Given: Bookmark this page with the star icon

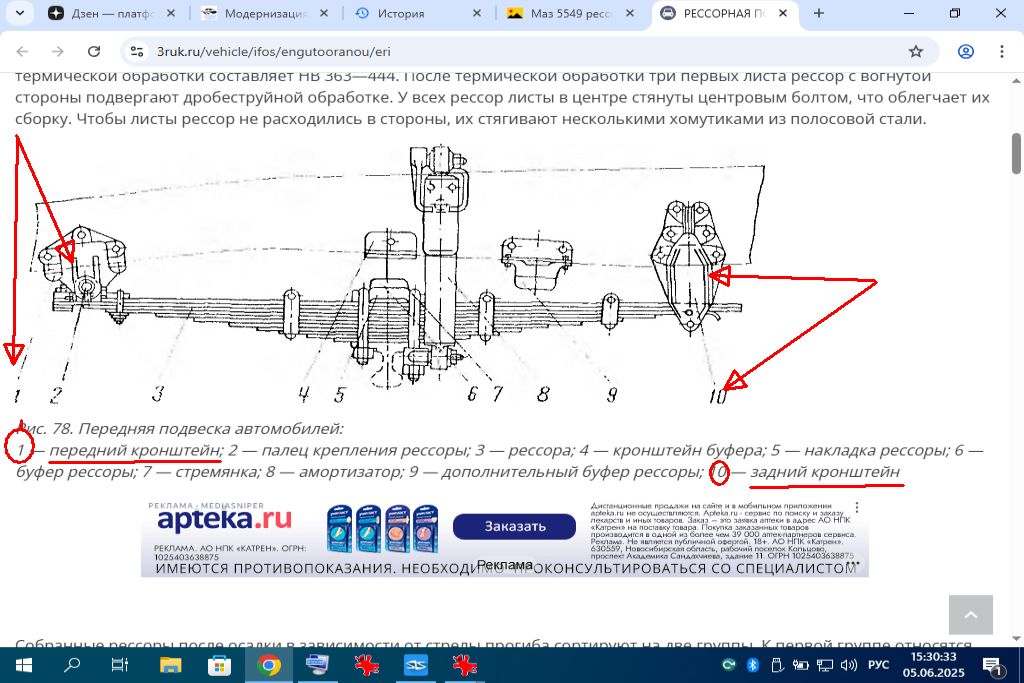Looking at the screenshot, I should point(915,52).
